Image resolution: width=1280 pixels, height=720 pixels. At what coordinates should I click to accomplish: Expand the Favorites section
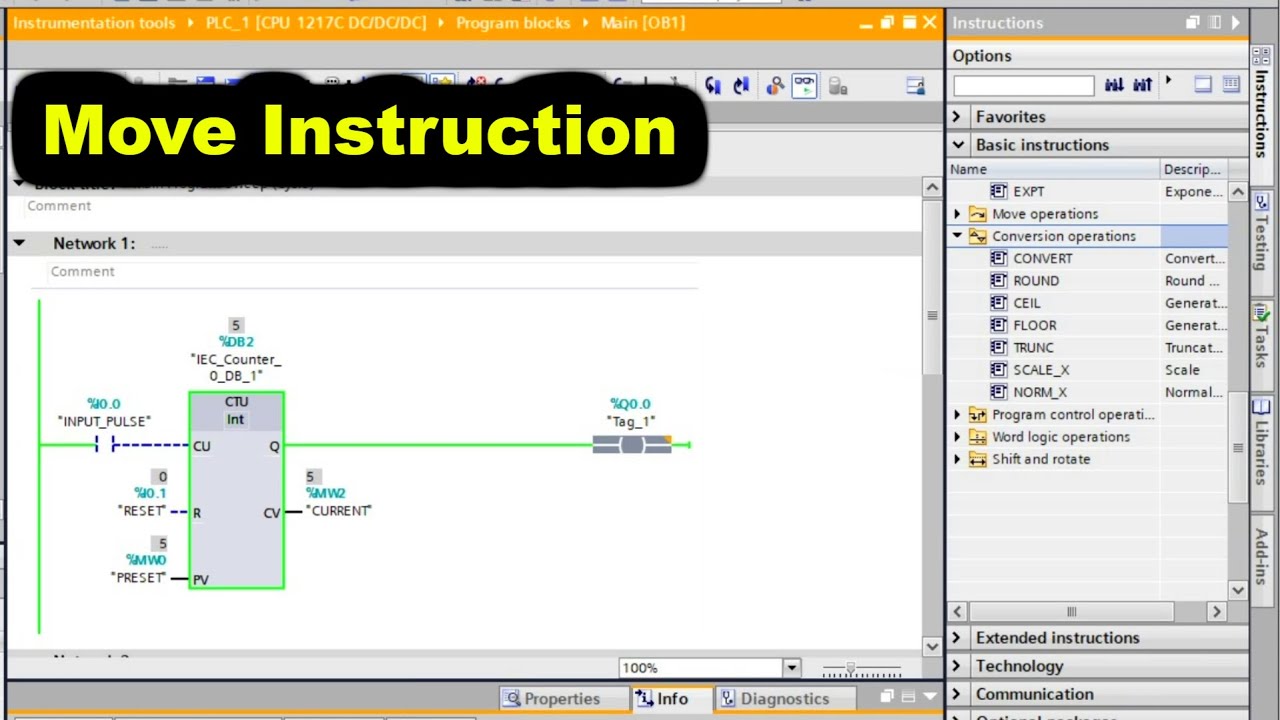pyautogui.click(x=958, y=117)
